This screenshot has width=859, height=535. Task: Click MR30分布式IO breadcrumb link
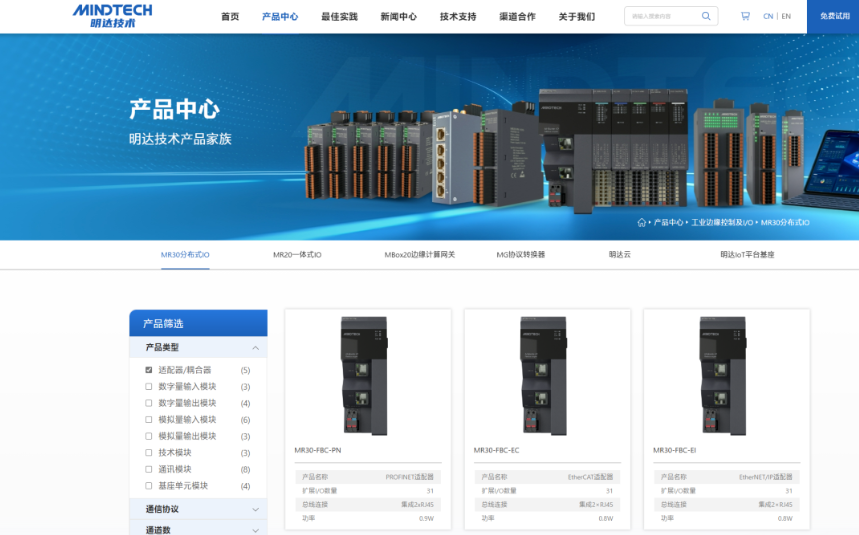click(x=784, y=222)
